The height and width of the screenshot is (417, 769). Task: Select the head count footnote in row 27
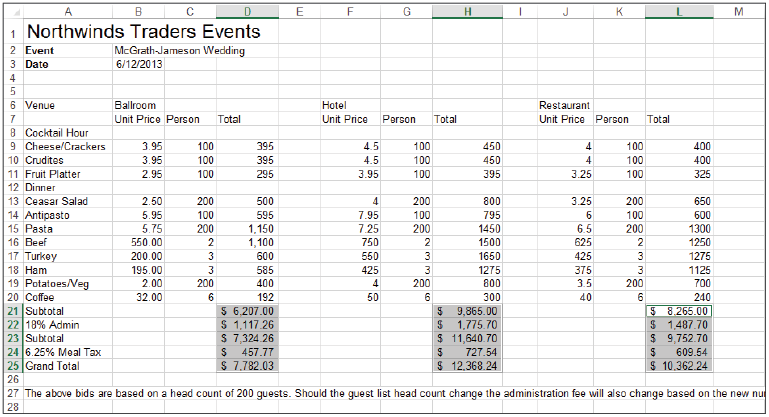tap(380, 393)
